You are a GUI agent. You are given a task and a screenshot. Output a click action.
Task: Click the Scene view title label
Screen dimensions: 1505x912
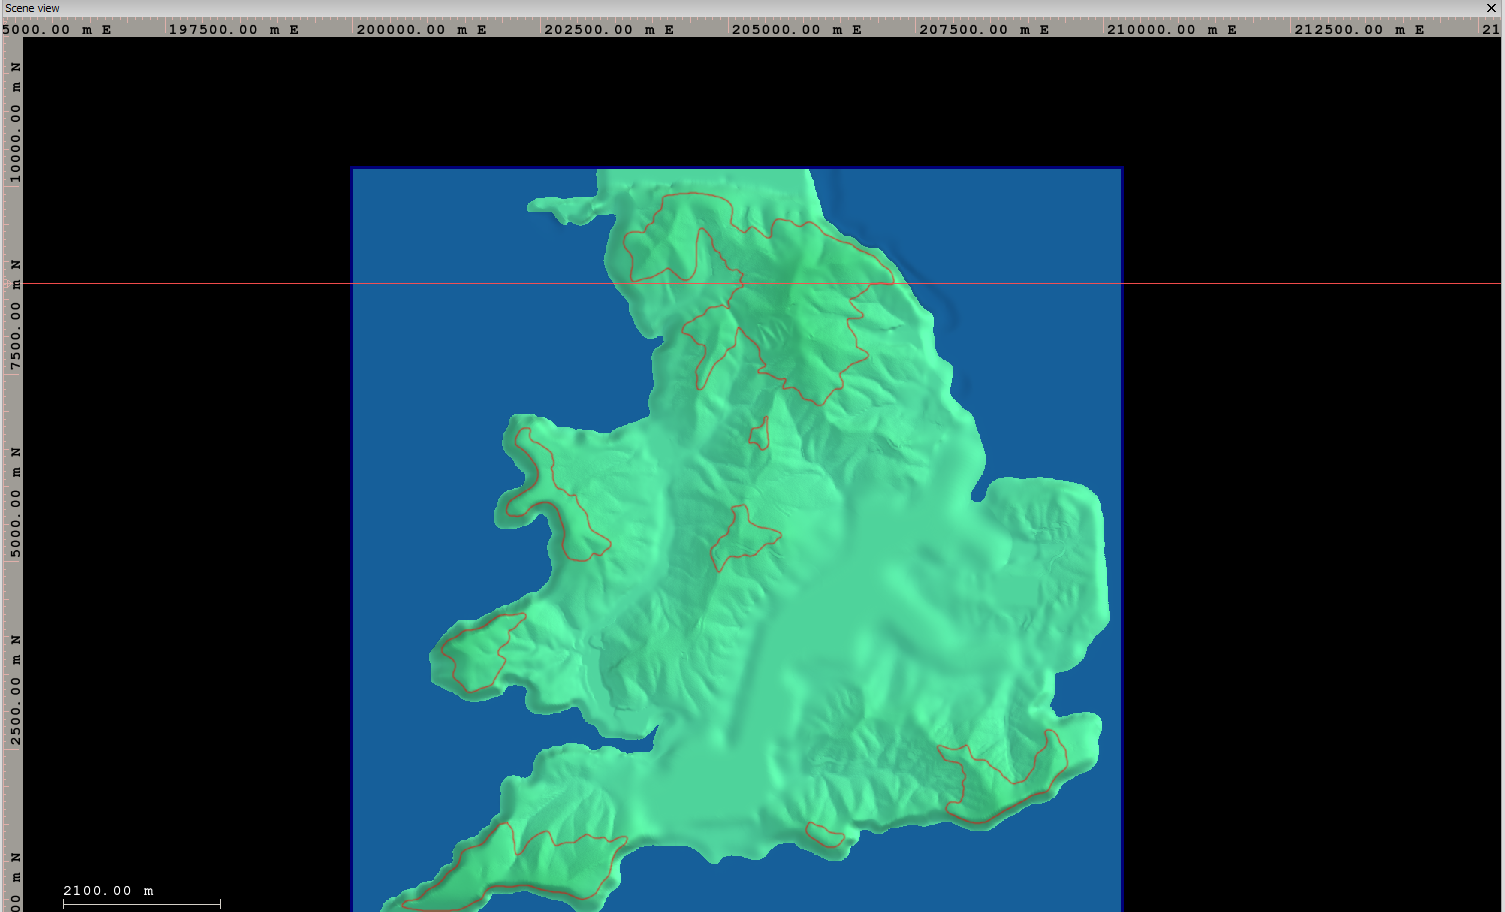32,8
